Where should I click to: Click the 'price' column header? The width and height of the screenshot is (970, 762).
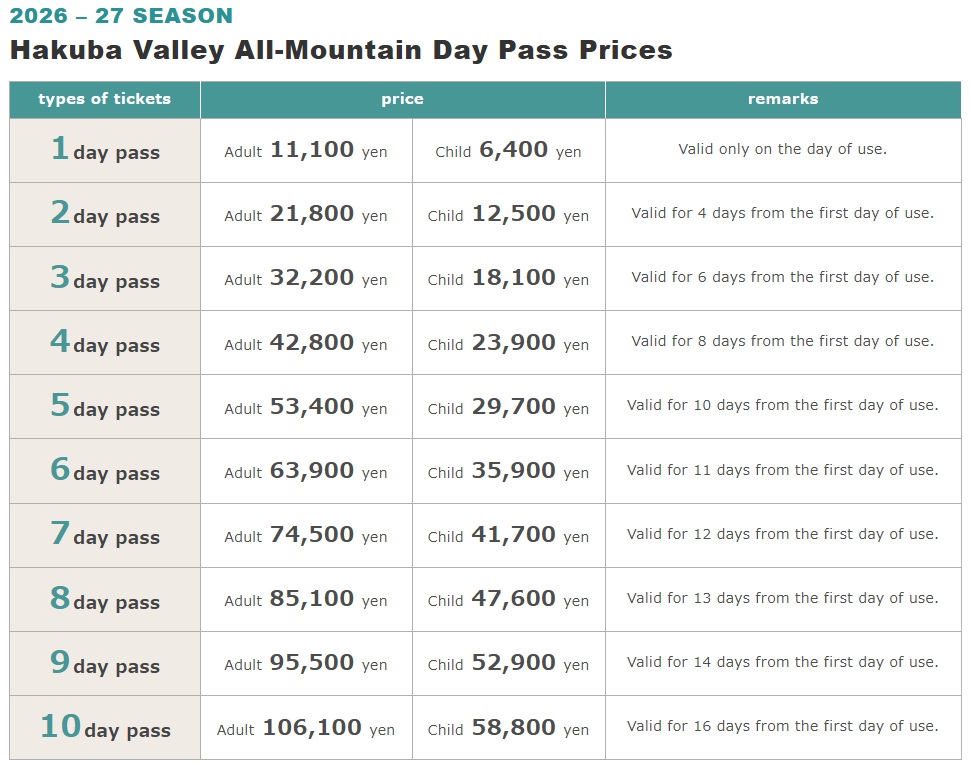pos(403,99)
